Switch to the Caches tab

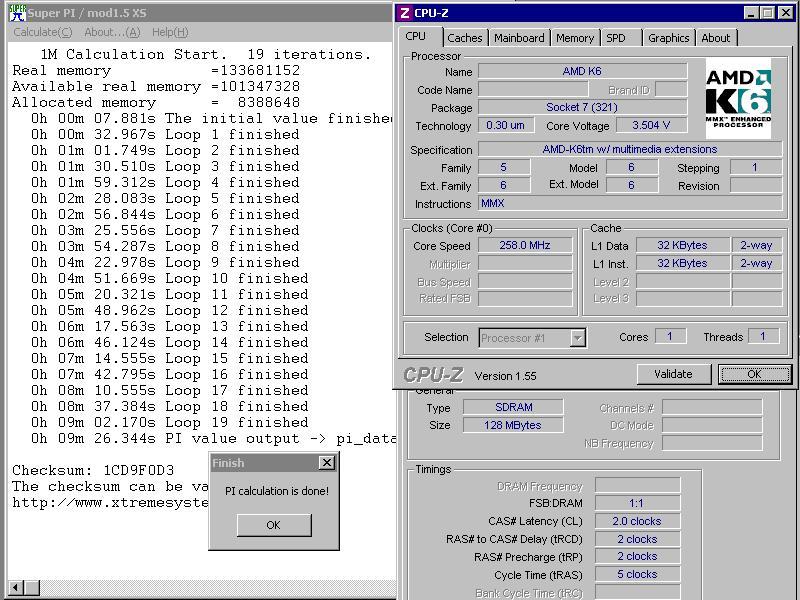point(464,38)
